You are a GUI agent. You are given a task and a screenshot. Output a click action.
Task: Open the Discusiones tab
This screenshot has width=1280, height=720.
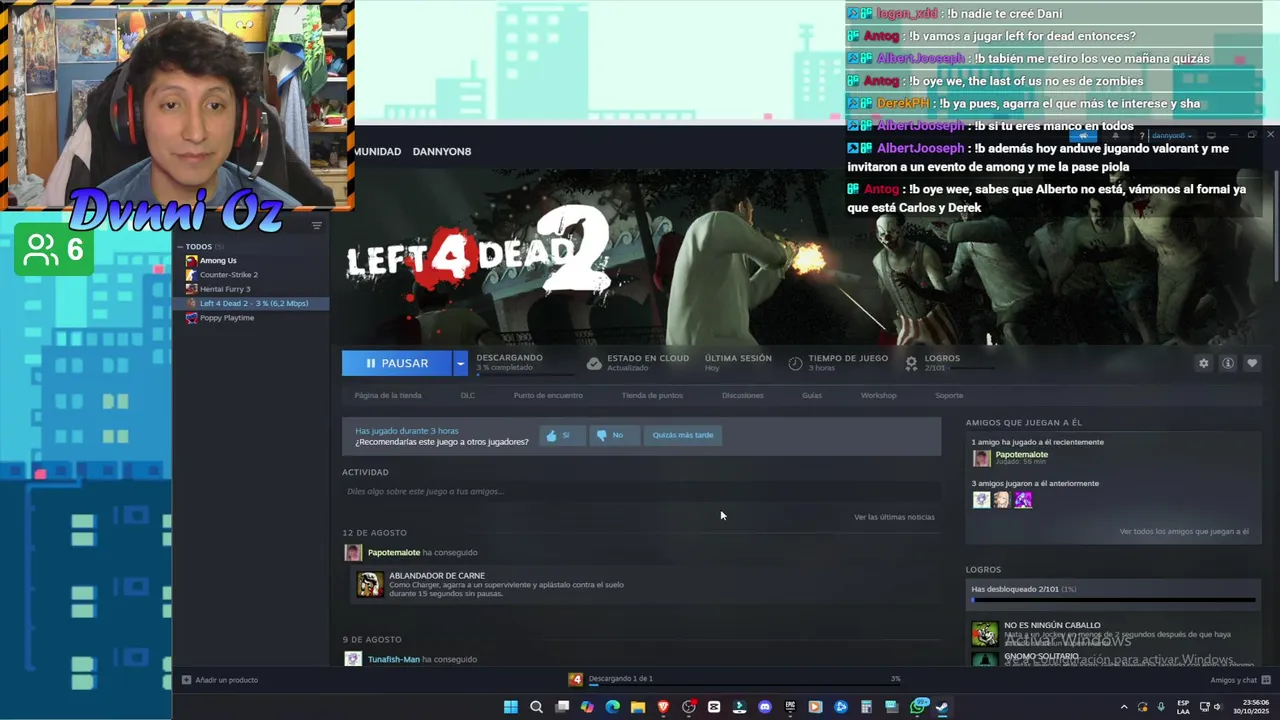743,395
